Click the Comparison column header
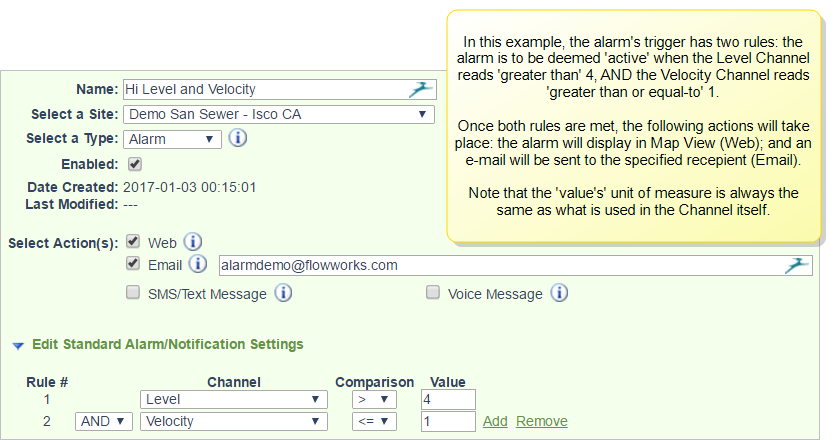 (374, 382)
